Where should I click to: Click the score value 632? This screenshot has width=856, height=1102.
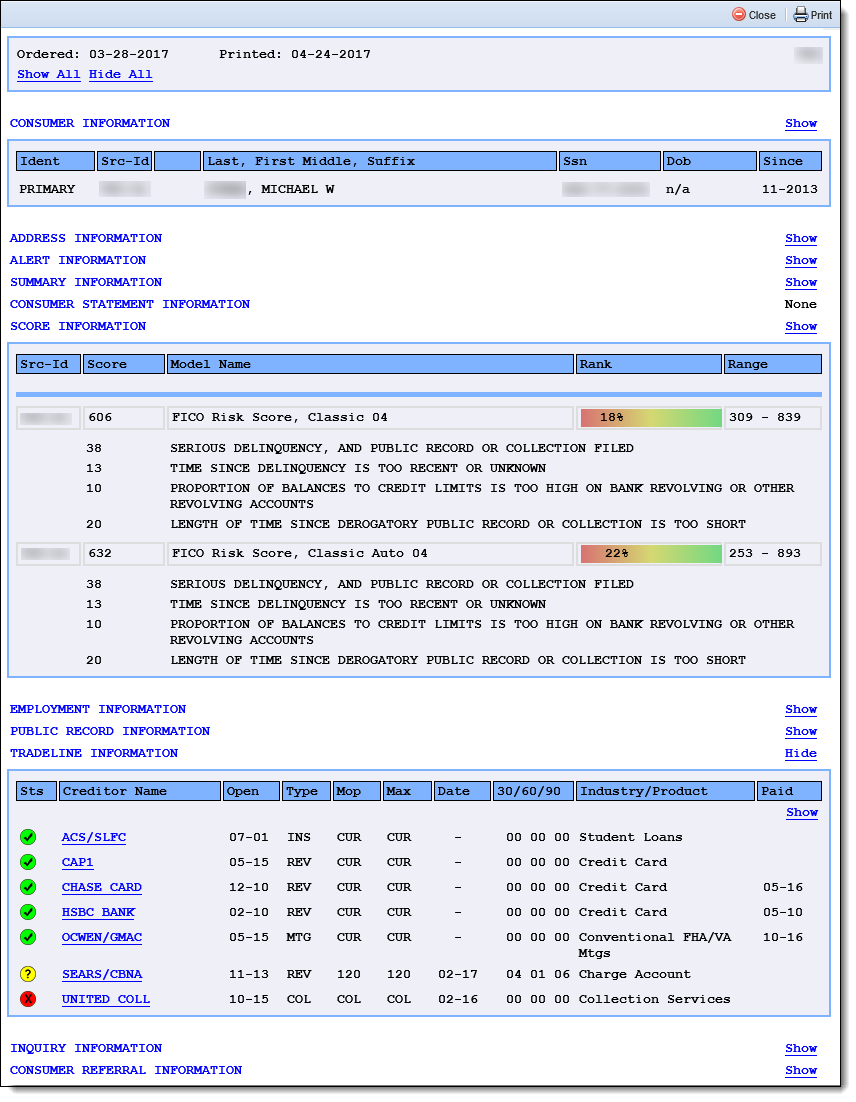[x=100, y=554]
